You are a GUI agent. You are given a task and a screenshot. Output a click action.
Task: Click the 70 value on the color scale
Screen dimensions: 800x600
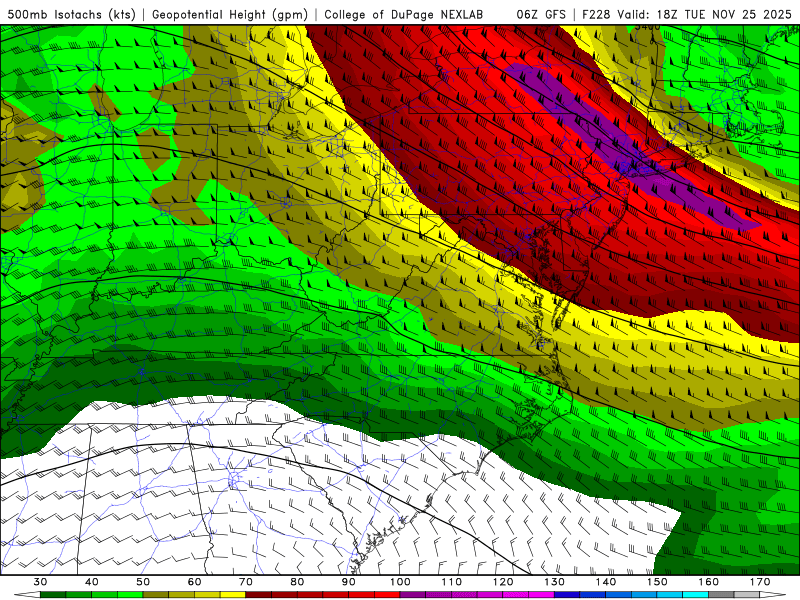point(246,582)
